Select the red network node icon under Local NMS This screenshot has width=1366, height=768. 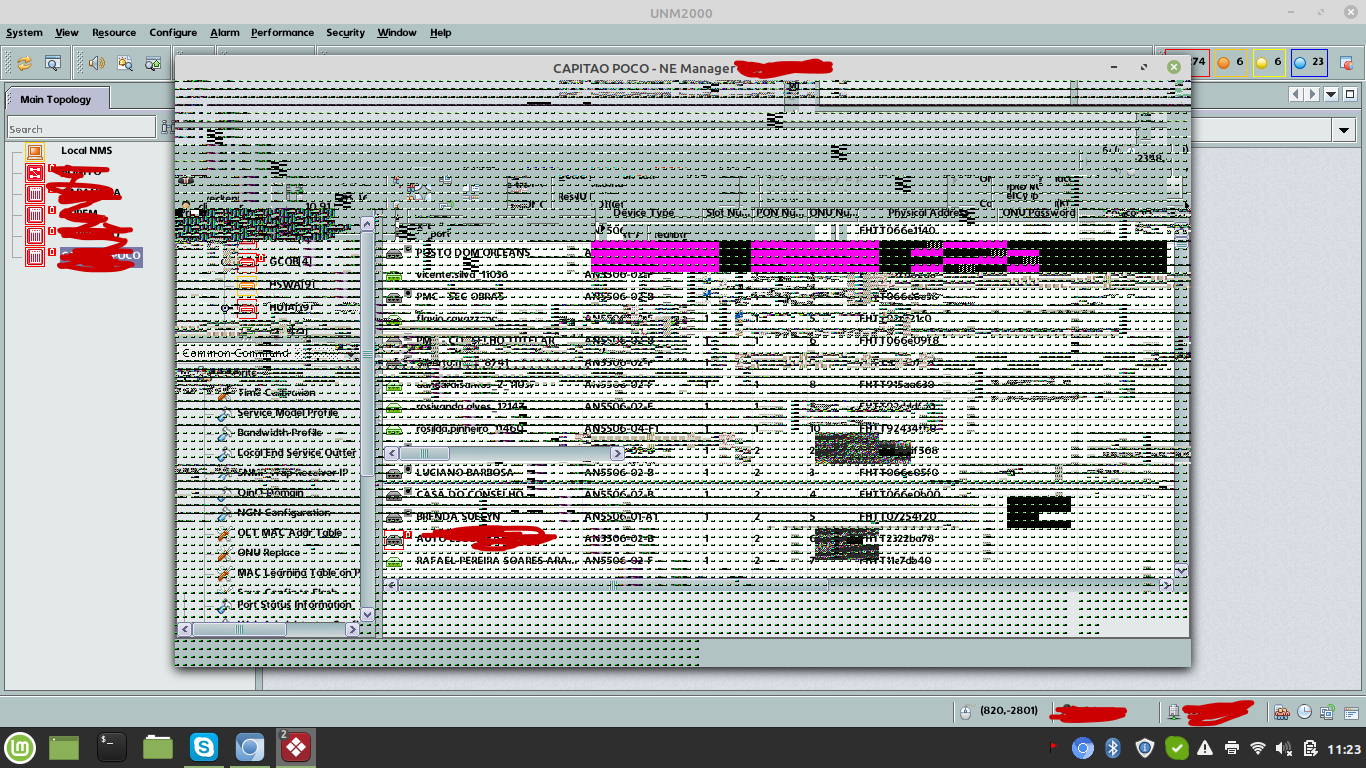[x=36, y=172]
